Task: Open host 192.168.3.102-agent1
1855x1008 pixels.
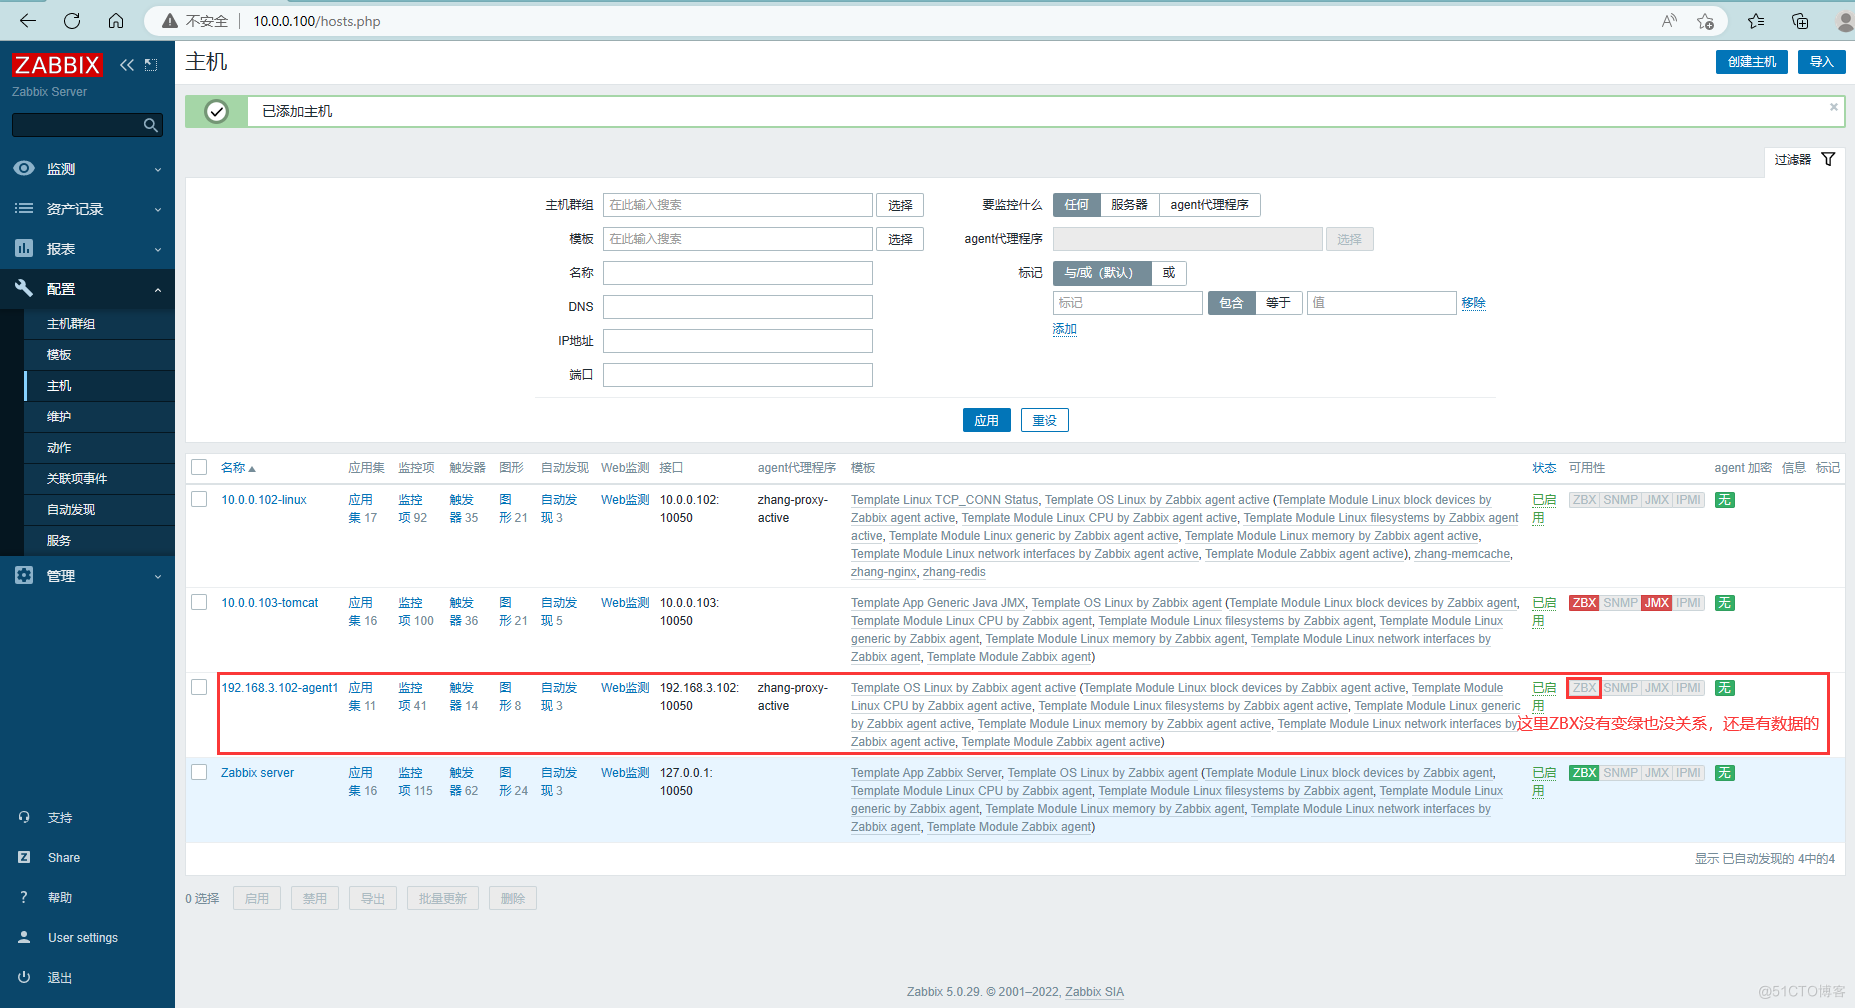Action: (x=280, y=688)
